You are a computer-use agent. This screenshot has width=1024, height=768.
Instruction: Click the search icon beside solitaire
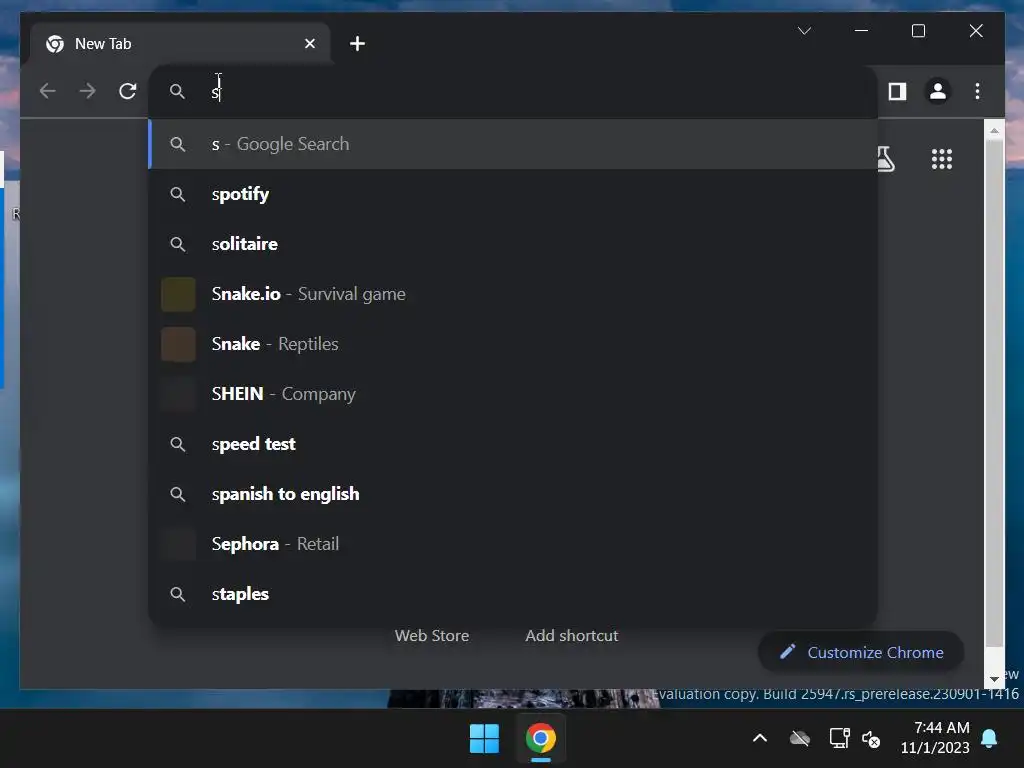pos(178,244)
